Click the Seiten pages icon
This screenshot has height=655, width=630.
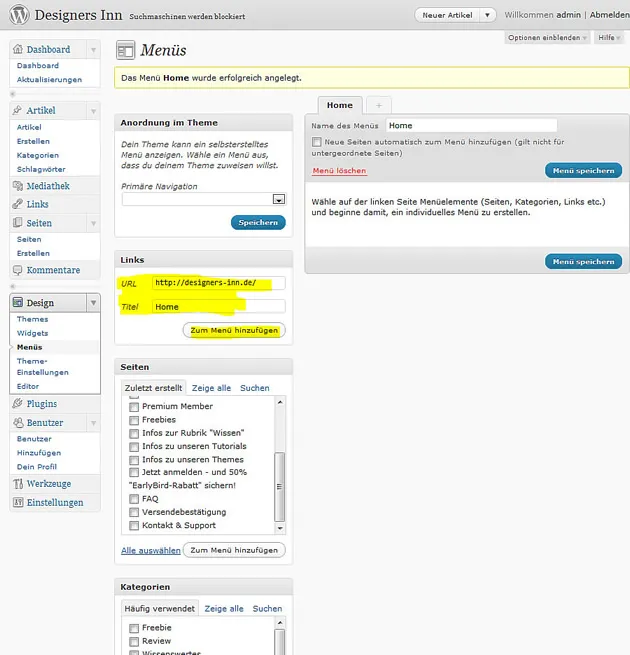tap(18, 223)
